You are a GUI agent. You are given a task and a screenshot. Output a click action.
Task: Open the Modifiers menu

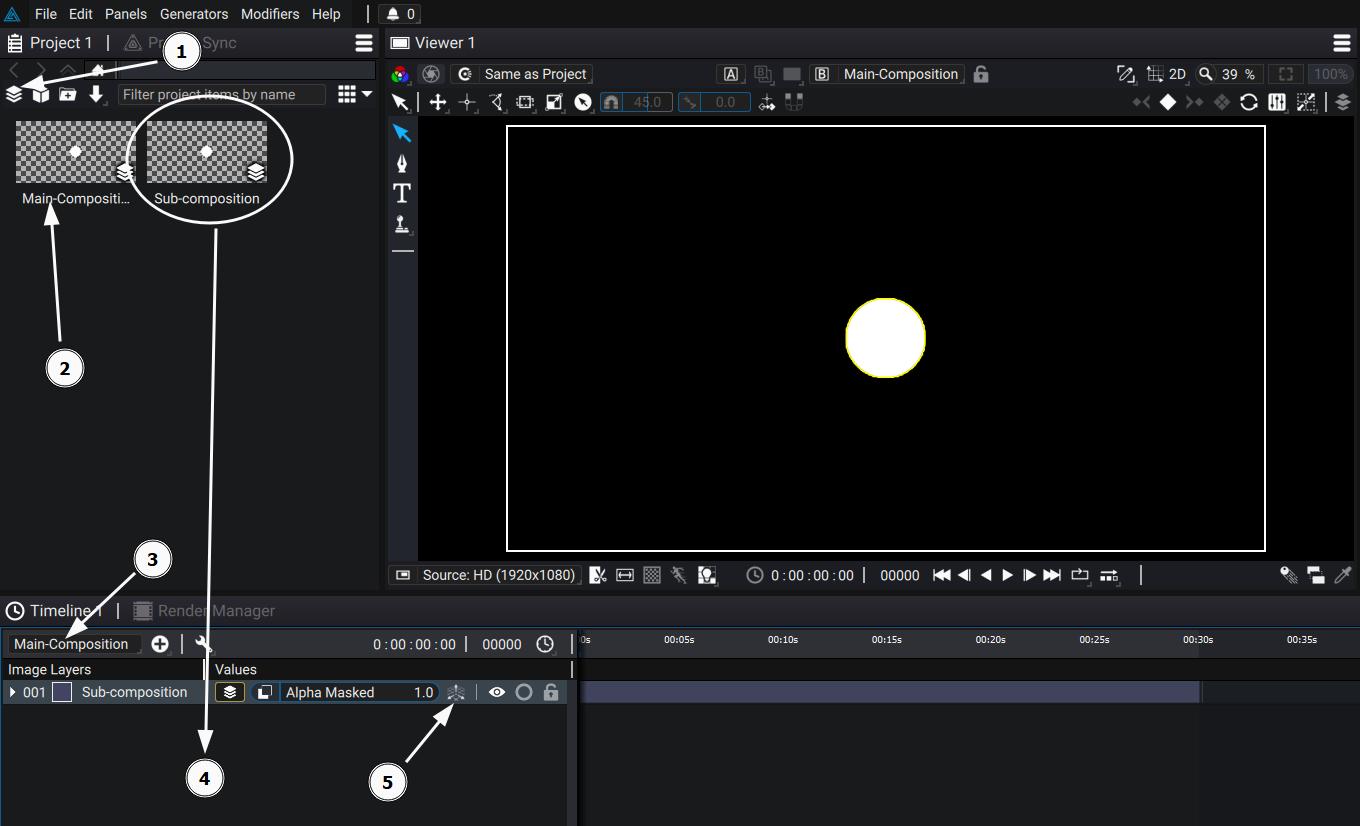[270, 14]
